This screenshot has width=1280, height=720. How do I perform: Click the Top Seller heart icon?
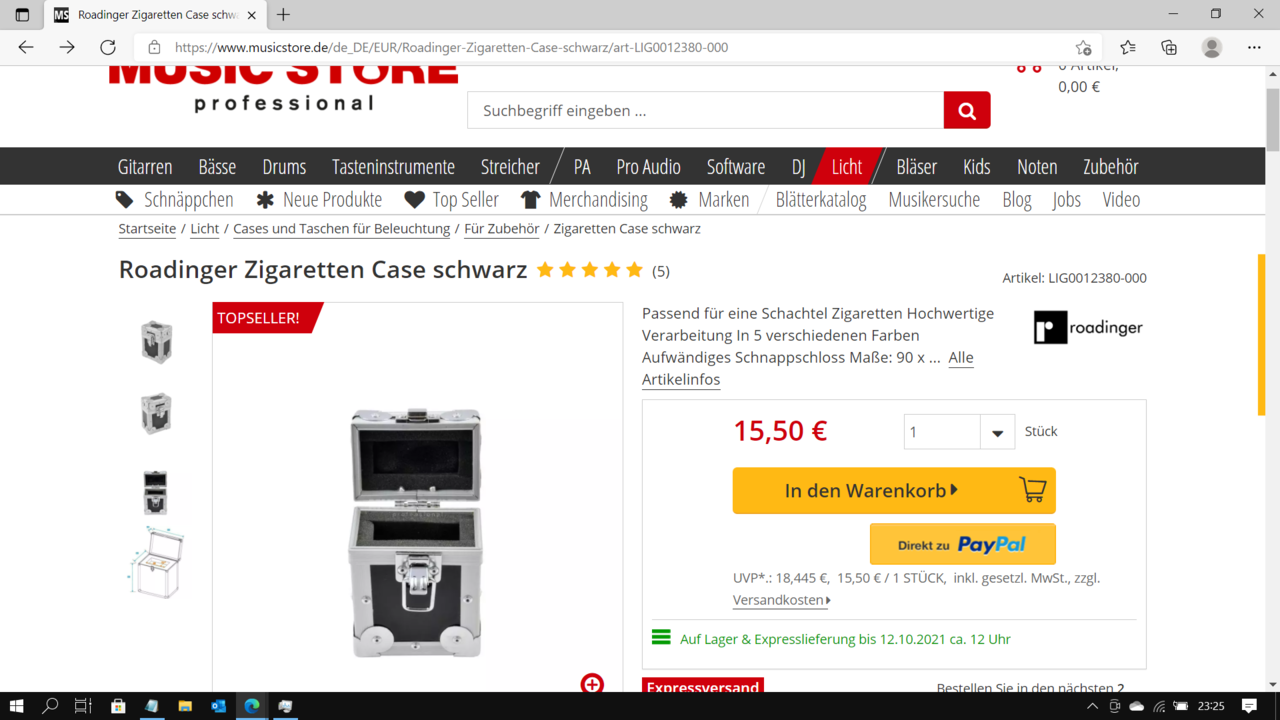pos(415,200)
